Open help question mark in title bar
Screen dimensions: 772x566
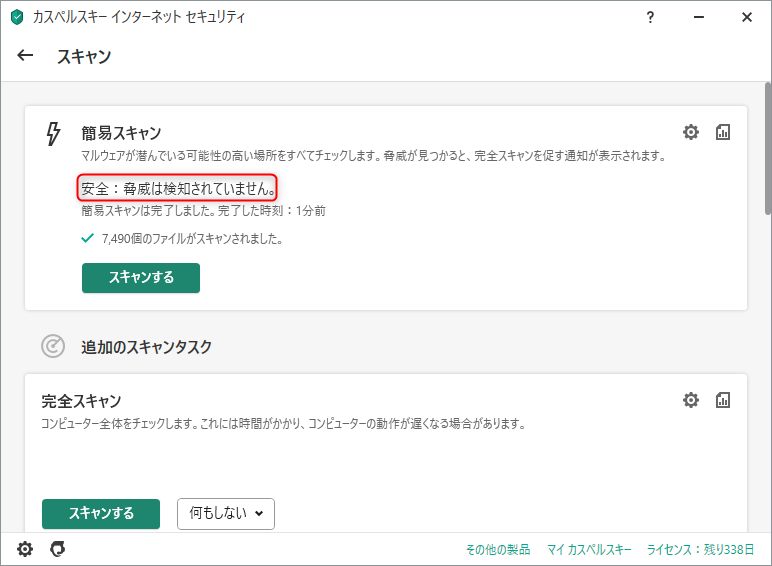(x=650, y=17)
